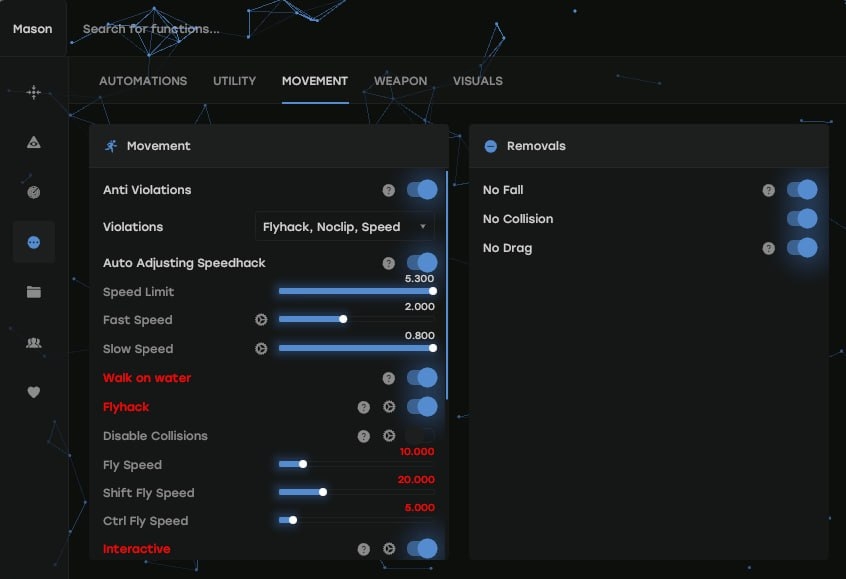Expand the Violations dropdown list
Screen dimensions: 846x579
(344, 227)
